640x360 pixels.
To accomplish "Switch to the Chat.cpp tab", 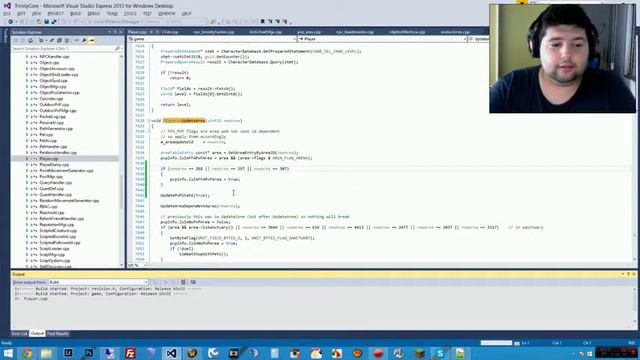I will pos(169,32).
